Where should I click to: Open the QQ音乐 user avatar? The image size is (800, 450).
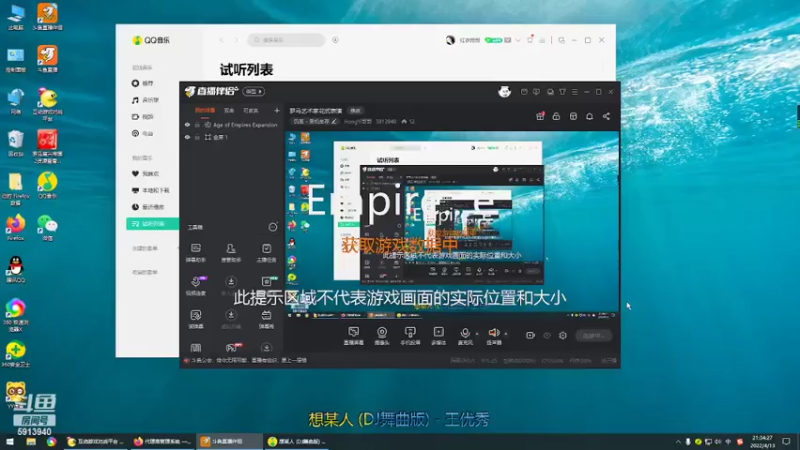[450, 40]
